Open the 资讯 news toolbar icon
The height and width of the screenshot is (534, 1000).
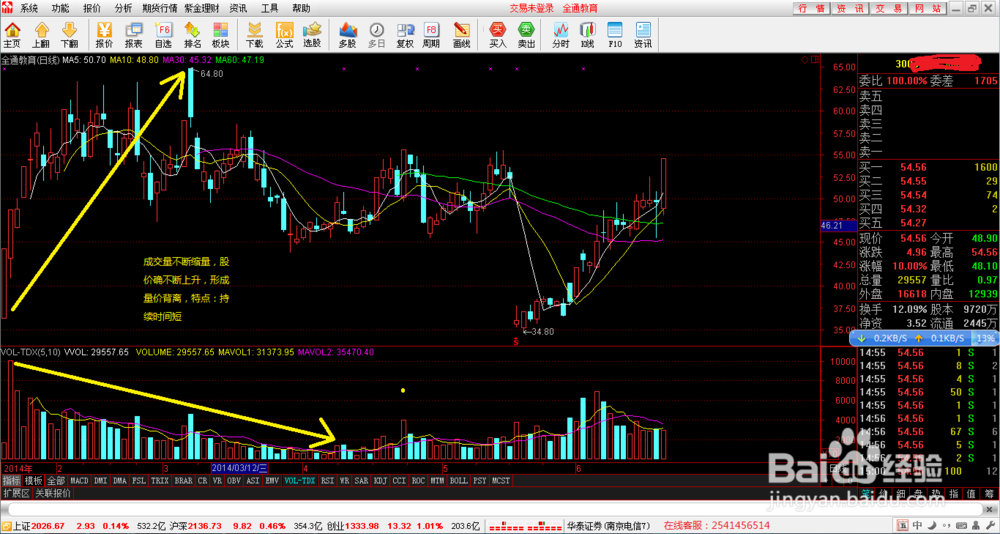(643, 34)
